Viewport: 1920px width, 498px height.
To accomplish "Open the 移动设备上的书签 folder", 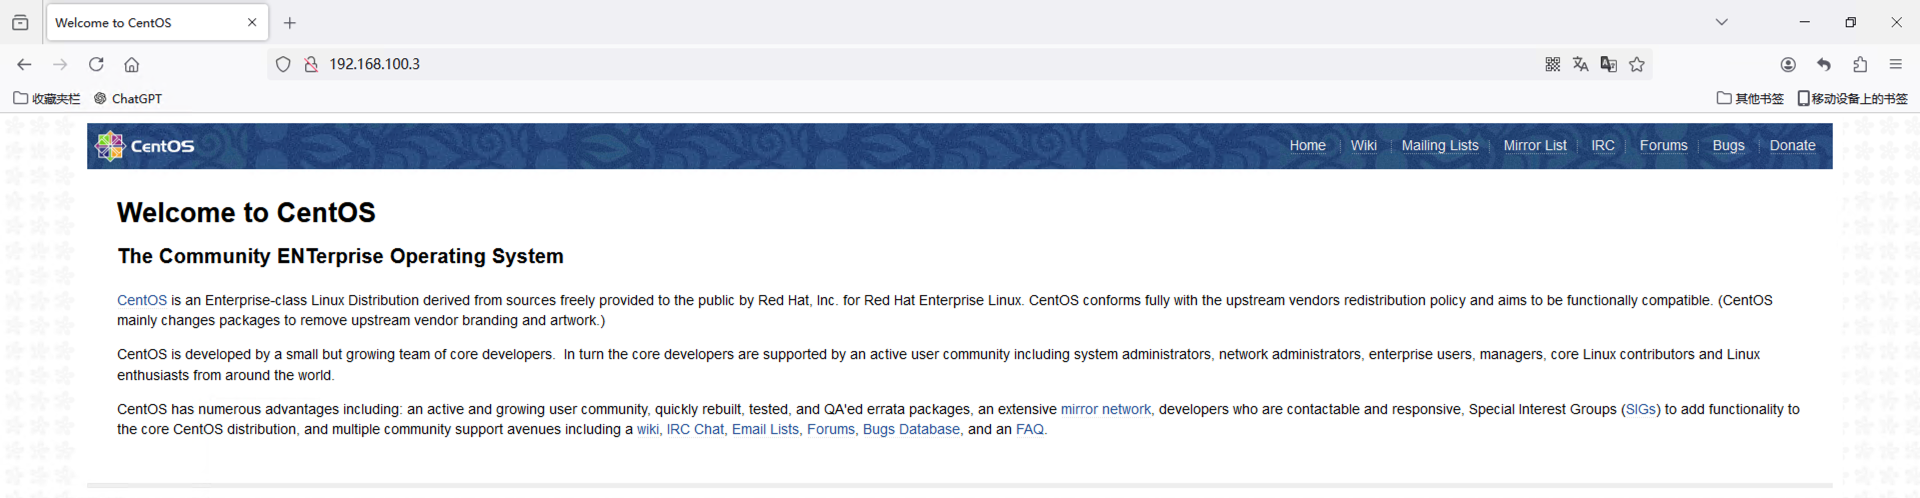I will [1853, 98].
